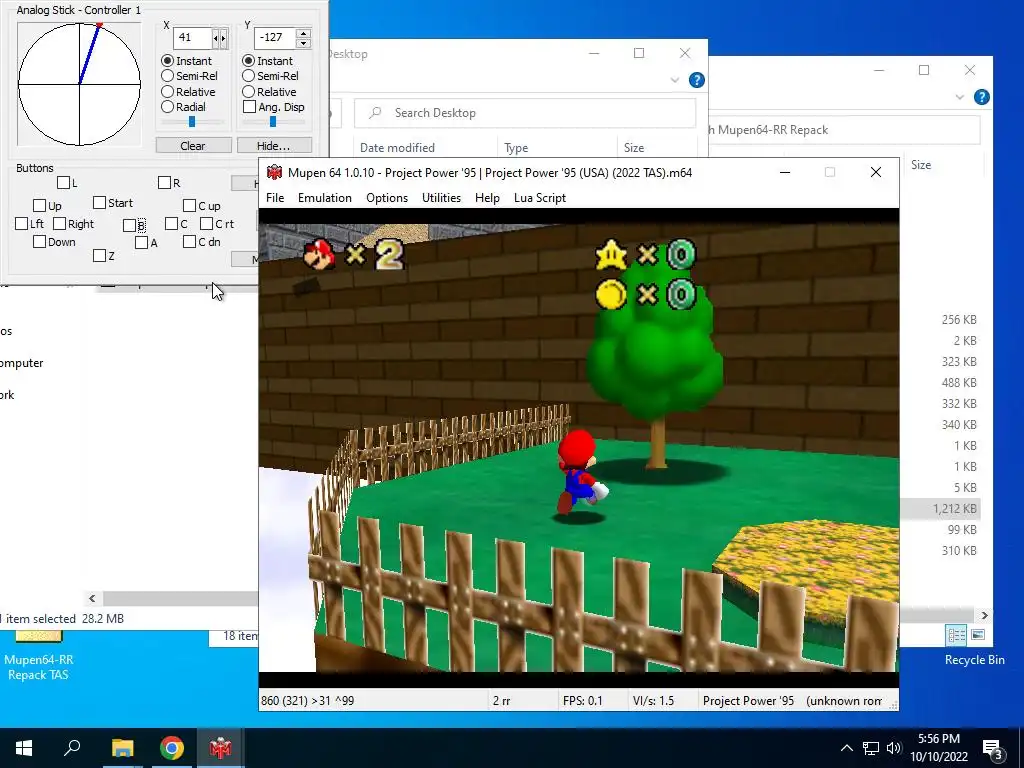Open the Lua Script menu
Image resolution: width=1024 pixels, height=768 pixels.
click(x=539, y=198)
